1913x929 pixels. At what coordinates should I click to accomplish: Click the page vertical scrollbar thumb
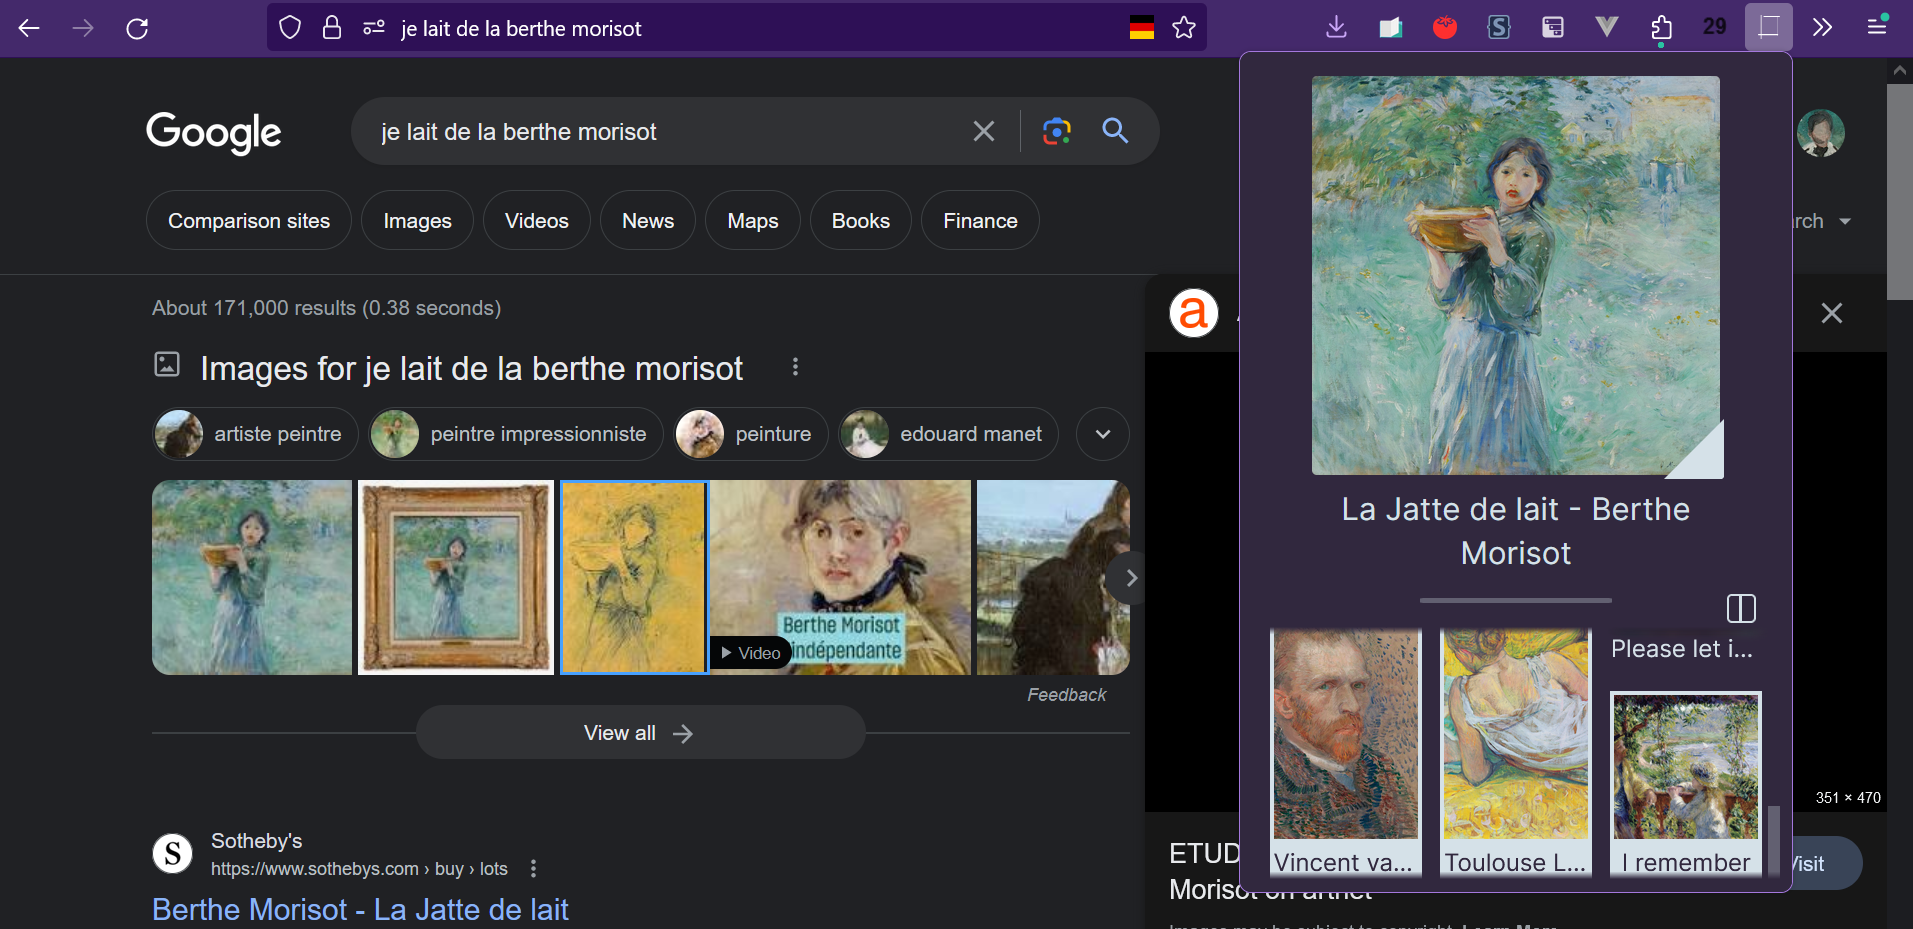click(x=1899, y=190)
